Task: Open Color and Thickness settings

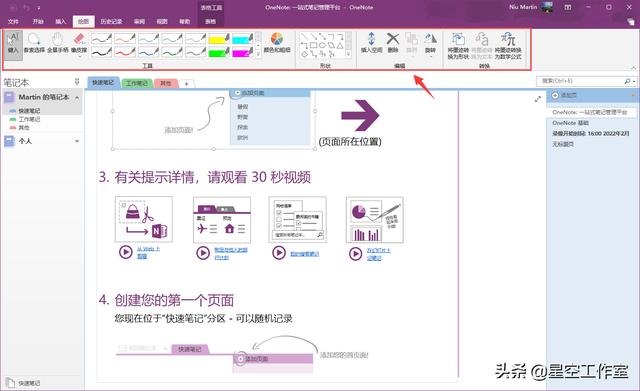Action: click(277, 43)
